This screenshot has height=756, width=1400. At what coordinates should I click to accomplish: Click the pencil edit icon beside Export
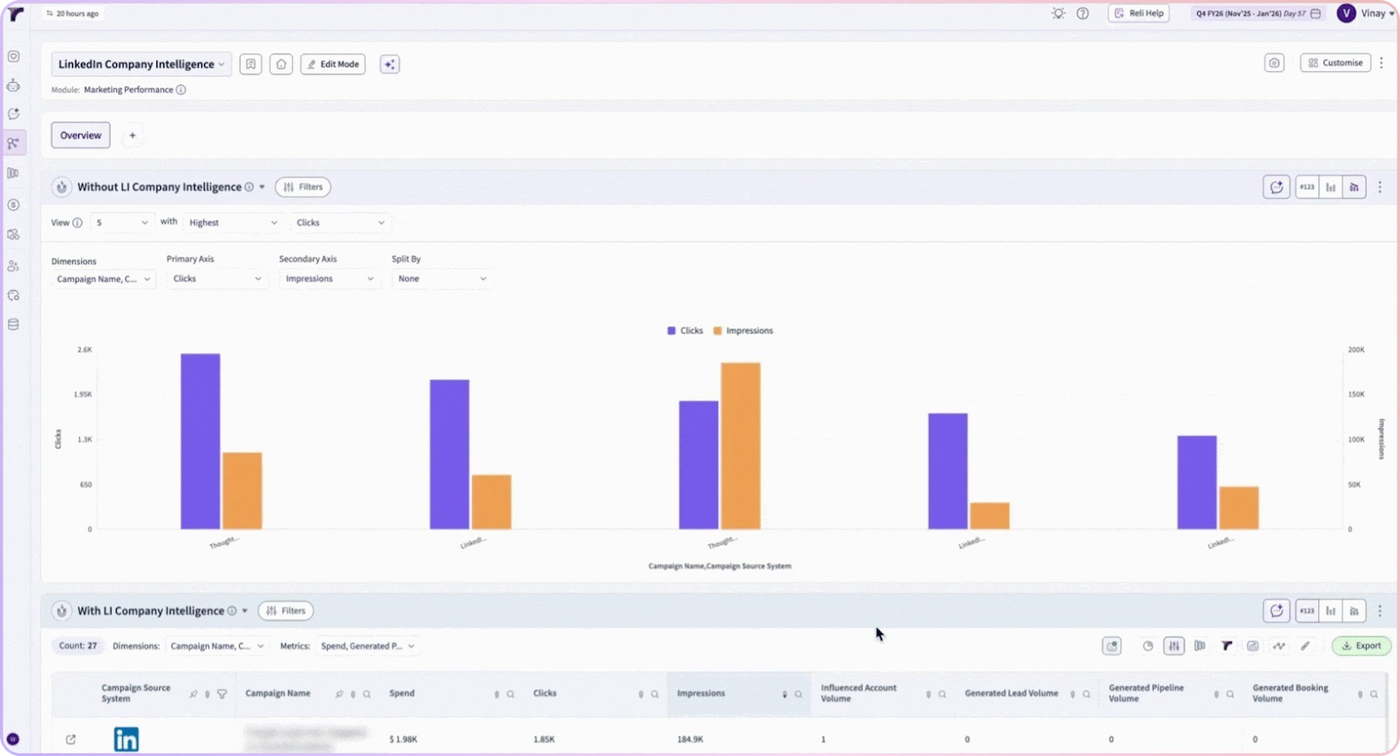pos(1305,646)
